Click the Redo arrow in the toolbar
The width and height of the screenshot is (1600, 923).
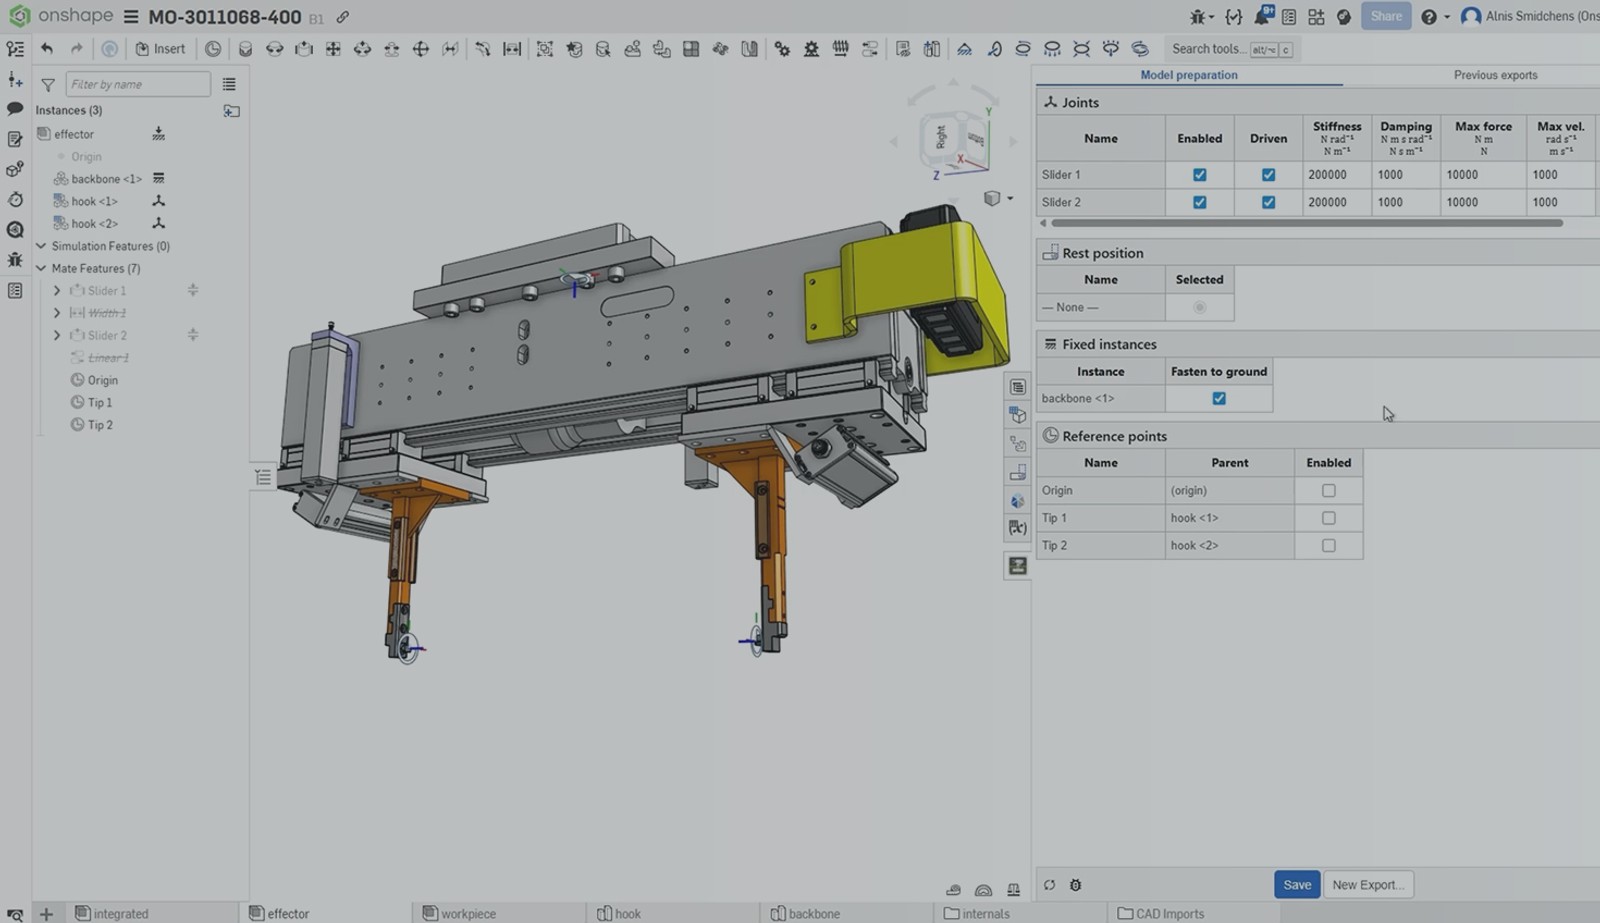(x=76, y=49)
